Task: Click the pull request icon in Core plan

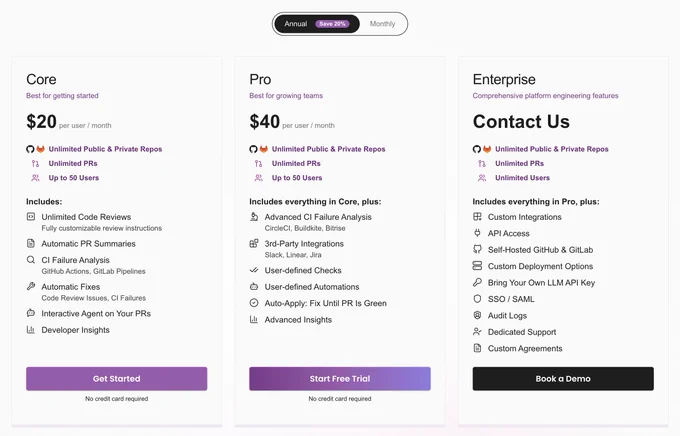Action: pos(35,164)
